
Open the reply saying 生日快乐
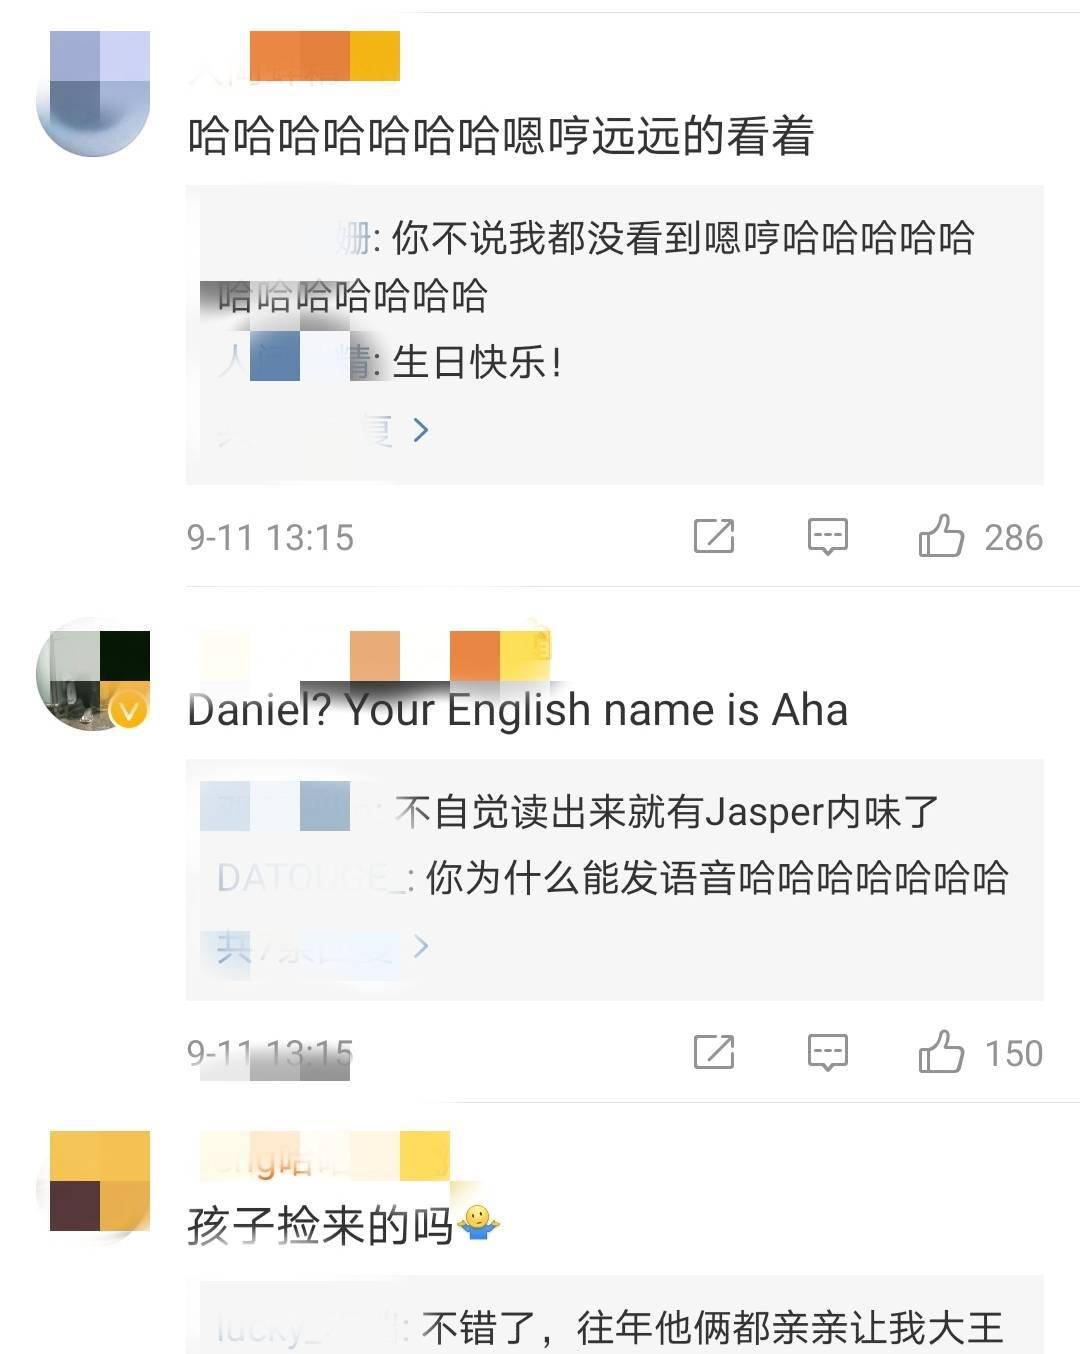click(x=390, y=362)
